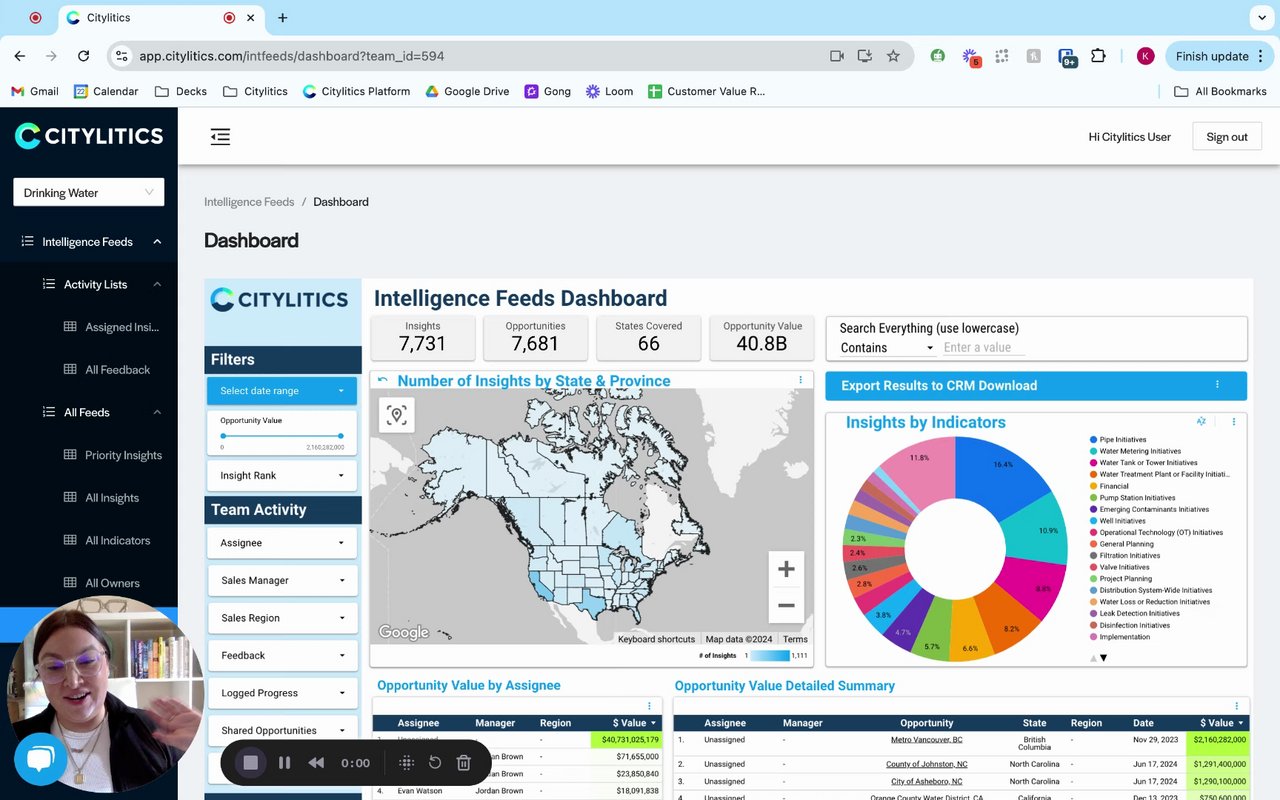This screenshot has height=800, width=1280.
Task: Open three-dot menu for Insights by Indicators
Action: [x=1234, y=422]
